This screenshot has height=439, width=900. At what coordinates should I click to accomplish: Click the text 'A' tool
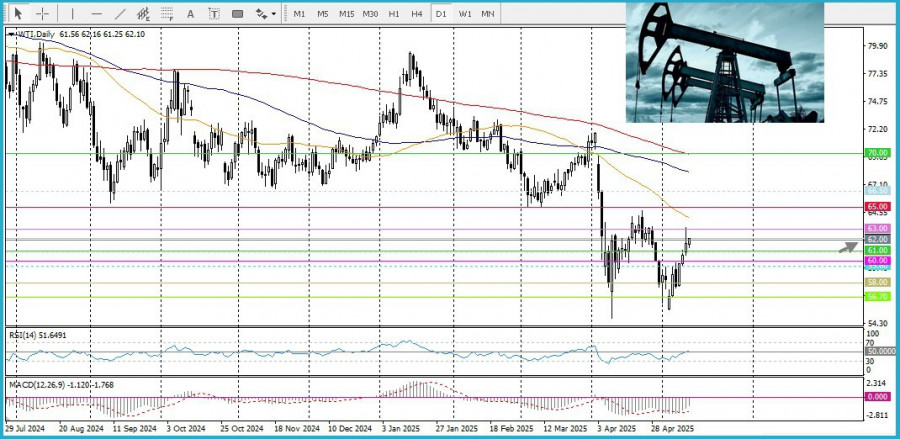coord(191,14)
